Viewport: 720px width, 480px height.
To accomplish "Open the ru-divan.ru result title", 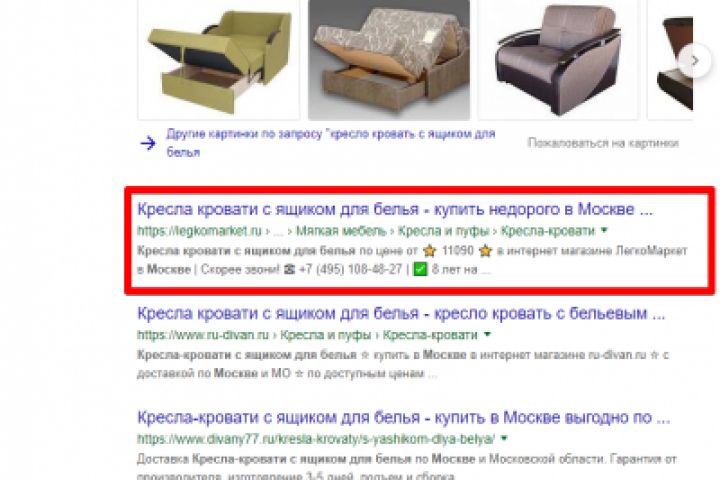I will click(x=401, y=314).
